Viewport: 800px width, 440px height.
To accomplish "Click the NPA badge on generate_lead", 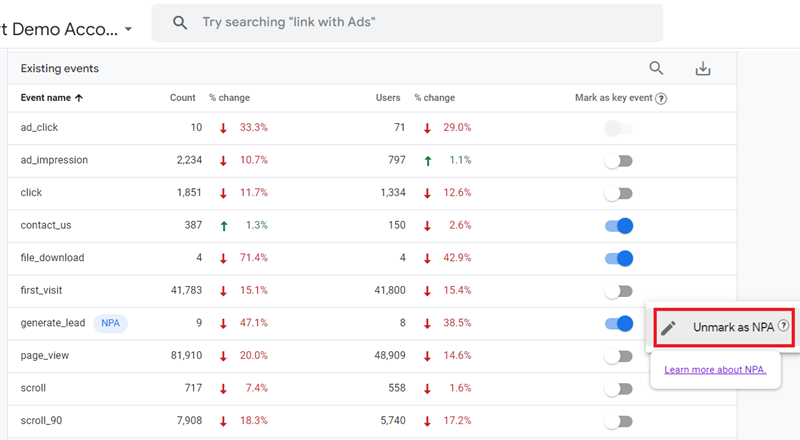I will coord(110,323).
